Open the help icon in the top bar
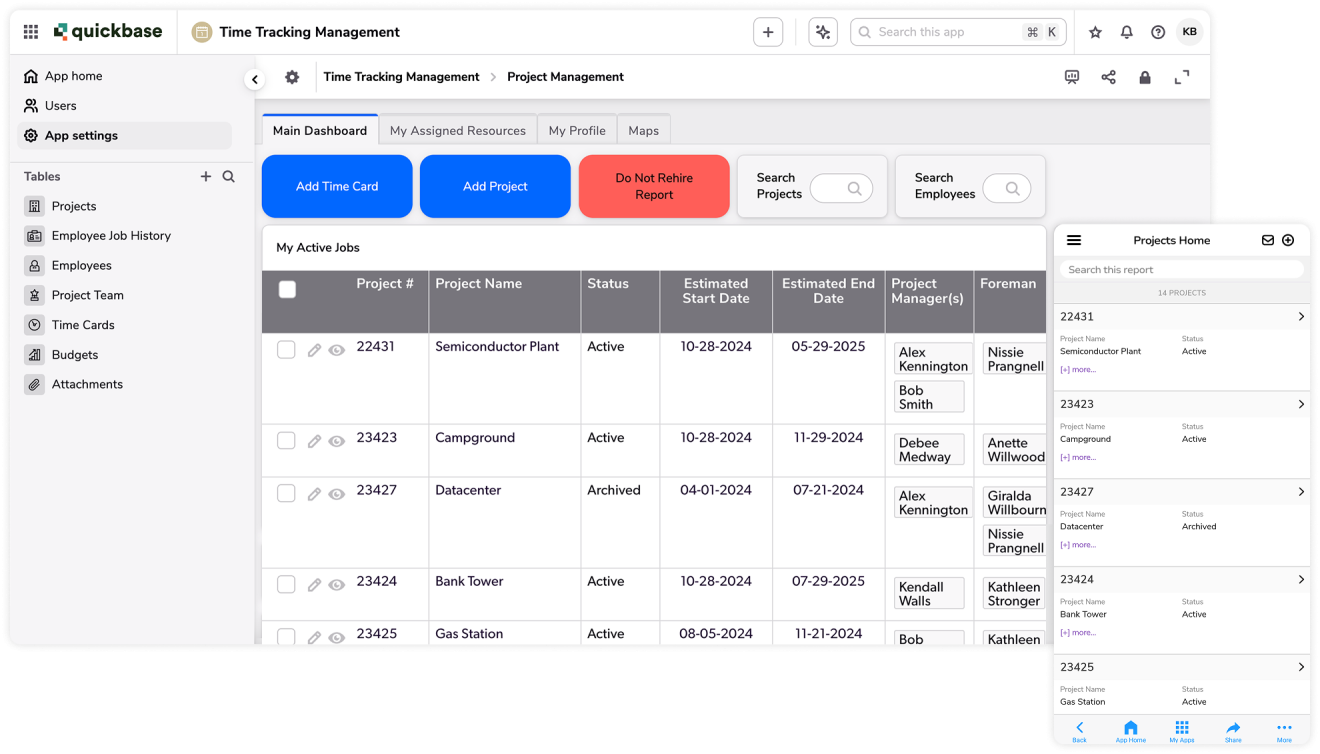Image resolution: width=1320 pixels, height=754 pixels. (x=1158, y=31)
